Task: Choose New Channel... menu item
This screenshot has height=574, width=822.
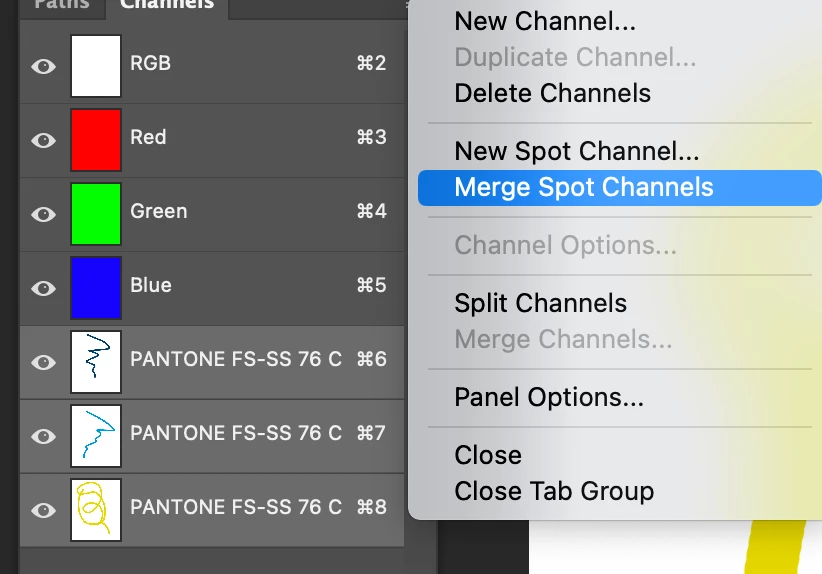Action: pos(544,21)
